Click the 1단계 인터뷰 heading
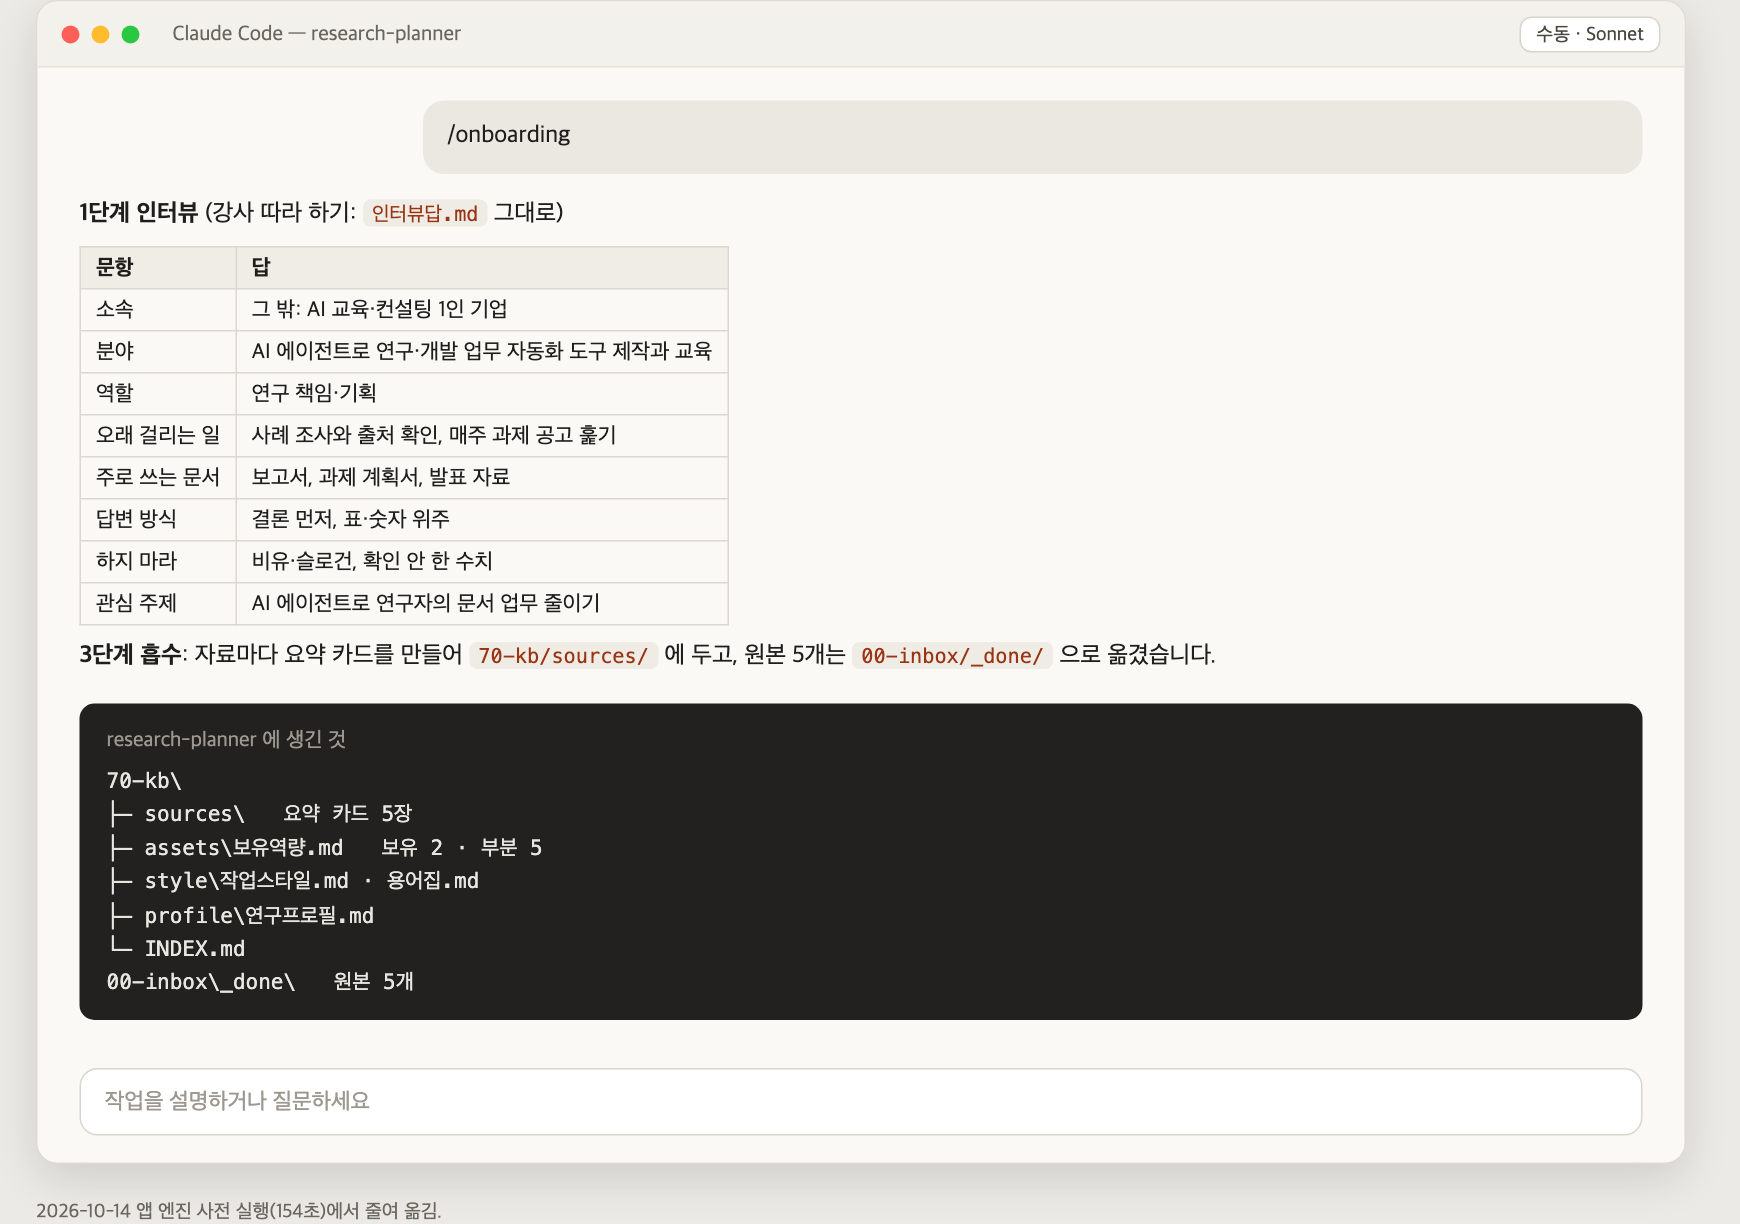 pos(139,212)
